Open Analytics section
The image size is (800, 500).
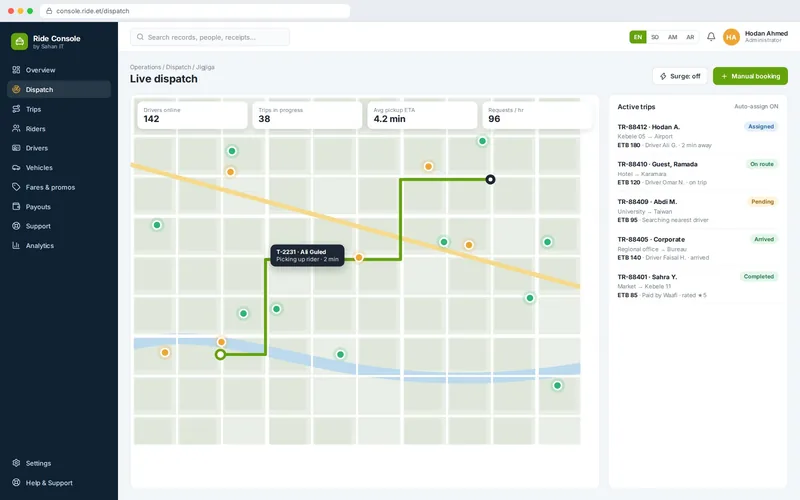(59, 245)
